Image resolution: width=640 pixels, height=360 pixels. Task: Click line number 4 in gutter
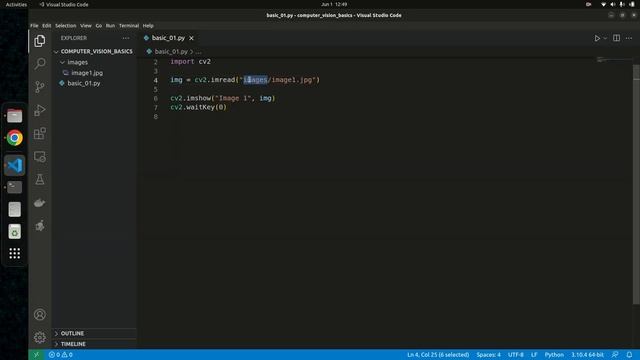pyautogui.click(x=156, y=80)
